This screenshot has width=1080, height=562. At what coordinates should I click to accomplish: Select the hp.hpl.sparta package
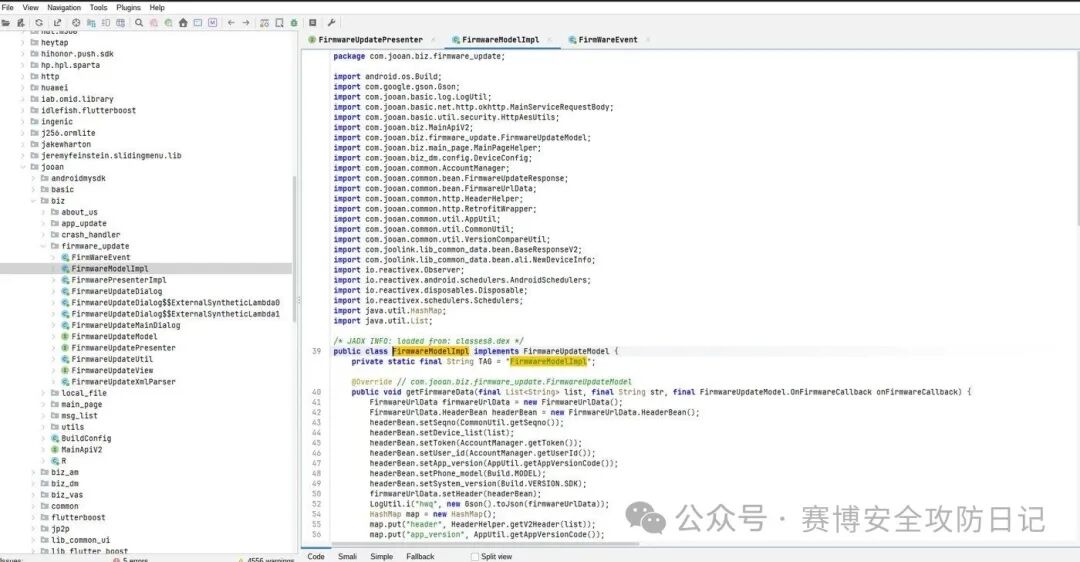coord(70,65)
